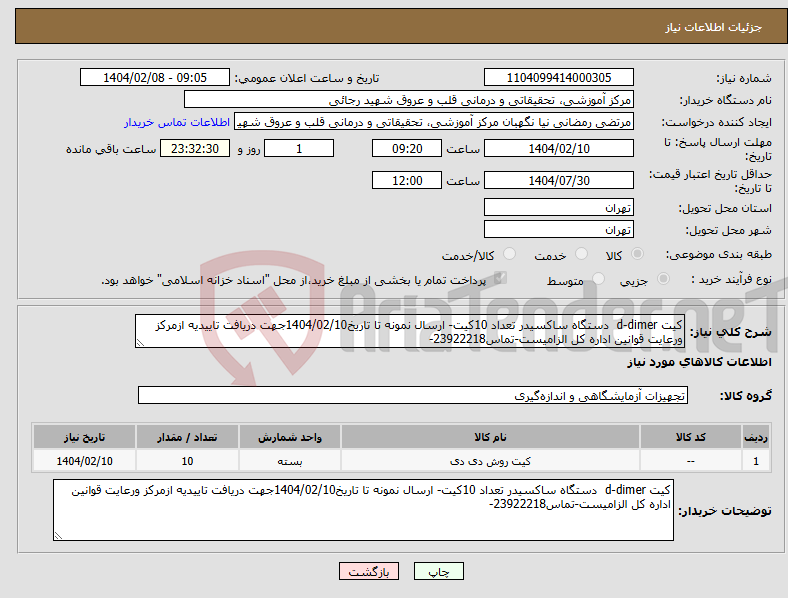
Task: Click the توضیحات خریدار textarea
Action: (363, 510)
